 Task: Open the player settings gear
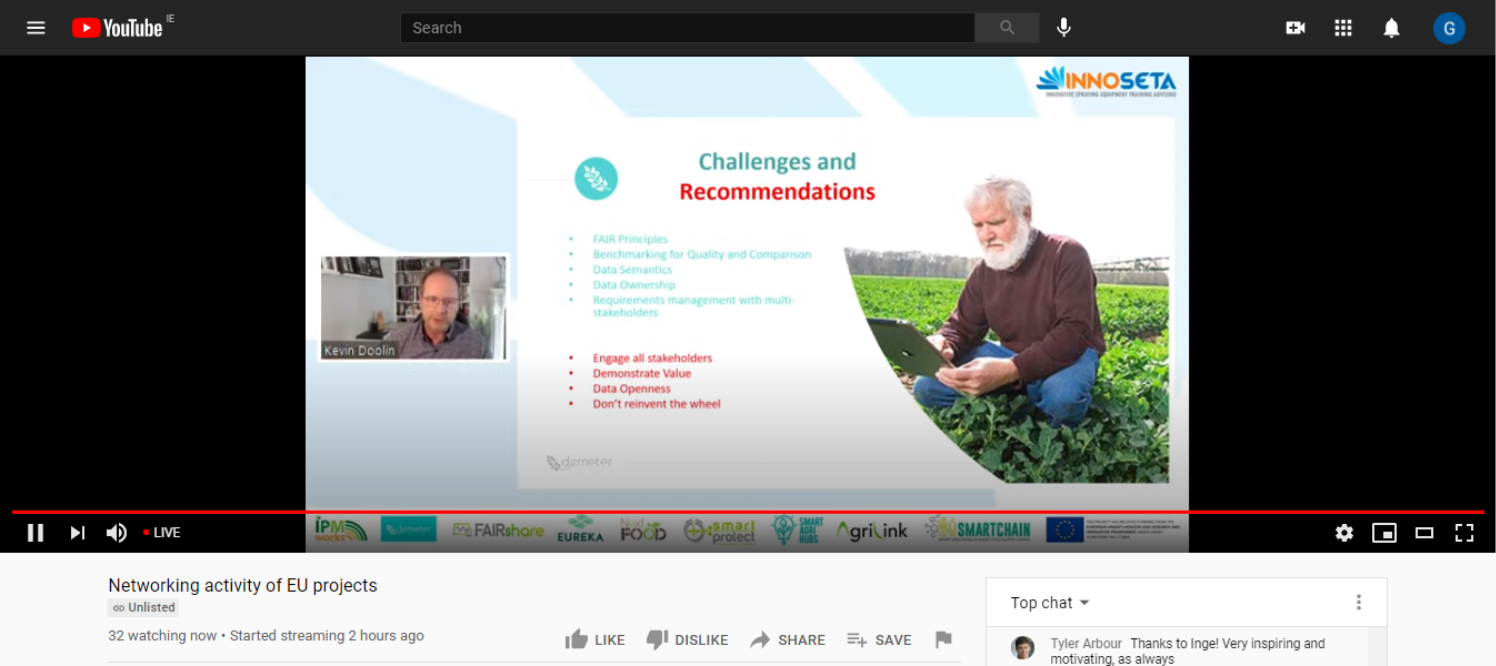point(1344,533)
